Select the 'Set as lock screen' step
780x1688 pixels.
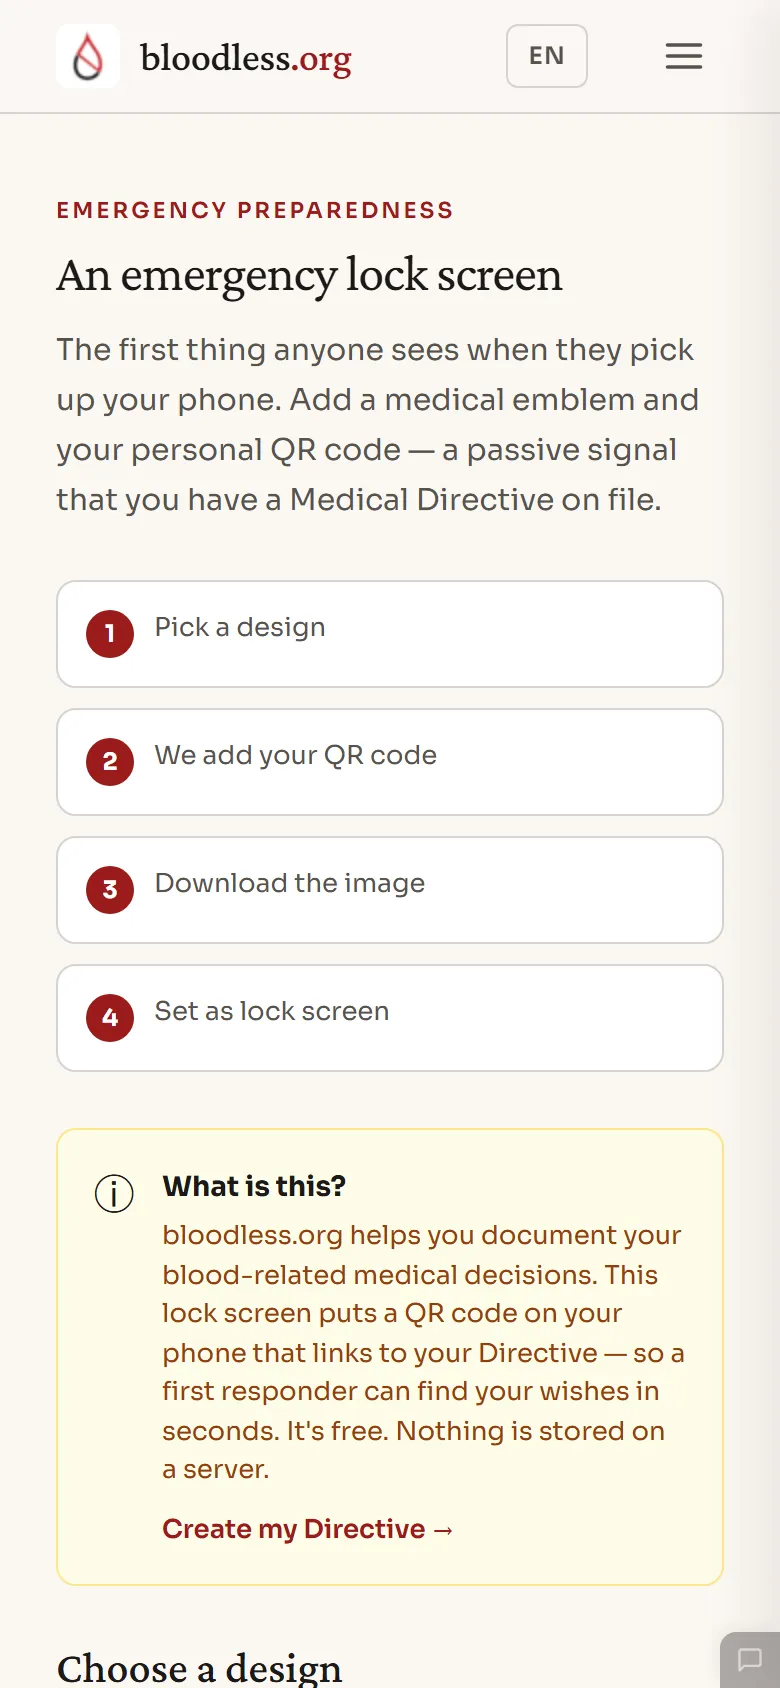pos(390,1018)
